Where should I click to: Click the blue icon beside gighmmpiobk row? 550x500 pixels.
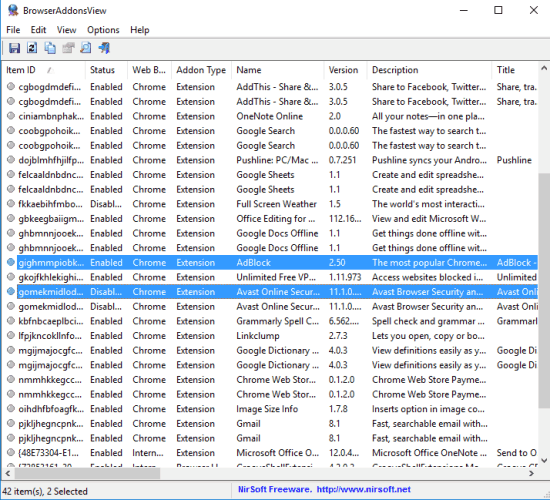[11, 262]
